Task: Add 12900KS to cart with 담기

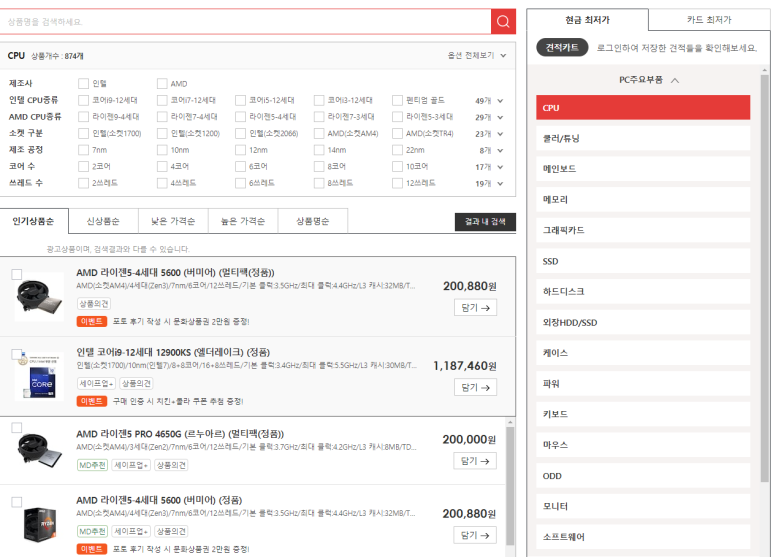Action: coord(475,387)
